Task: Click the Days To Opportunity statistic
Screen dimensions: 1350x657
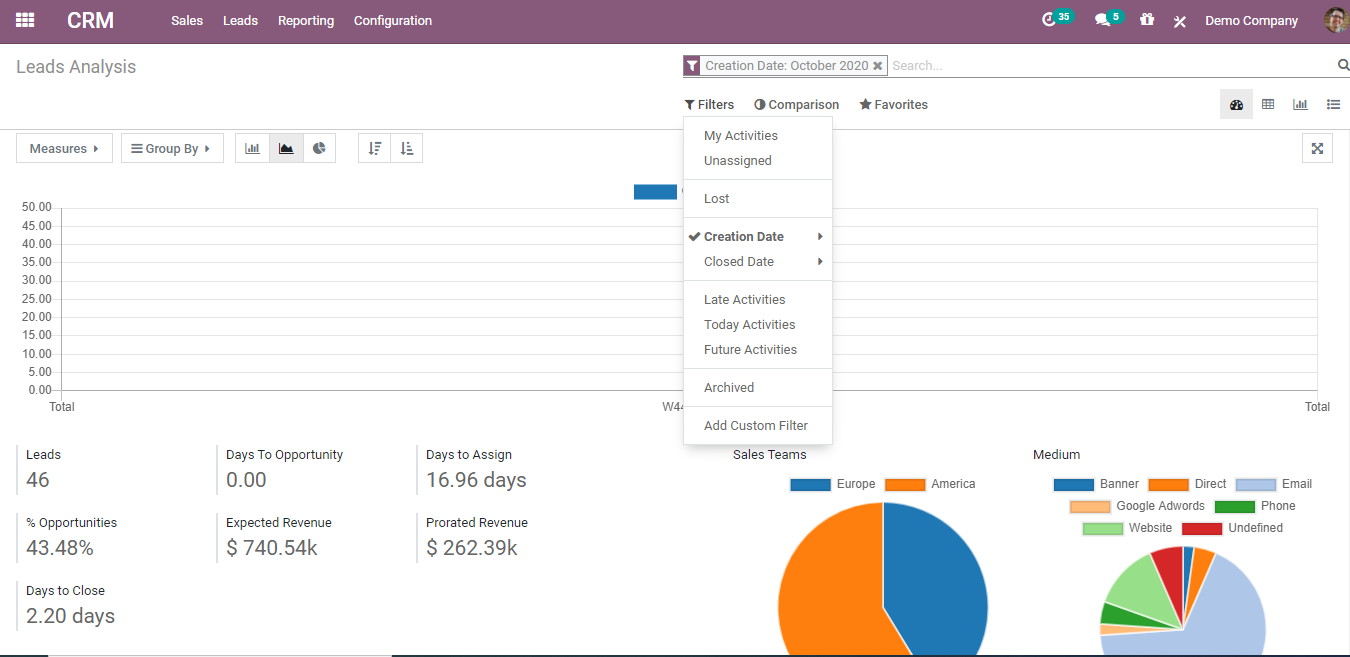Action: [x=310, y=470]
